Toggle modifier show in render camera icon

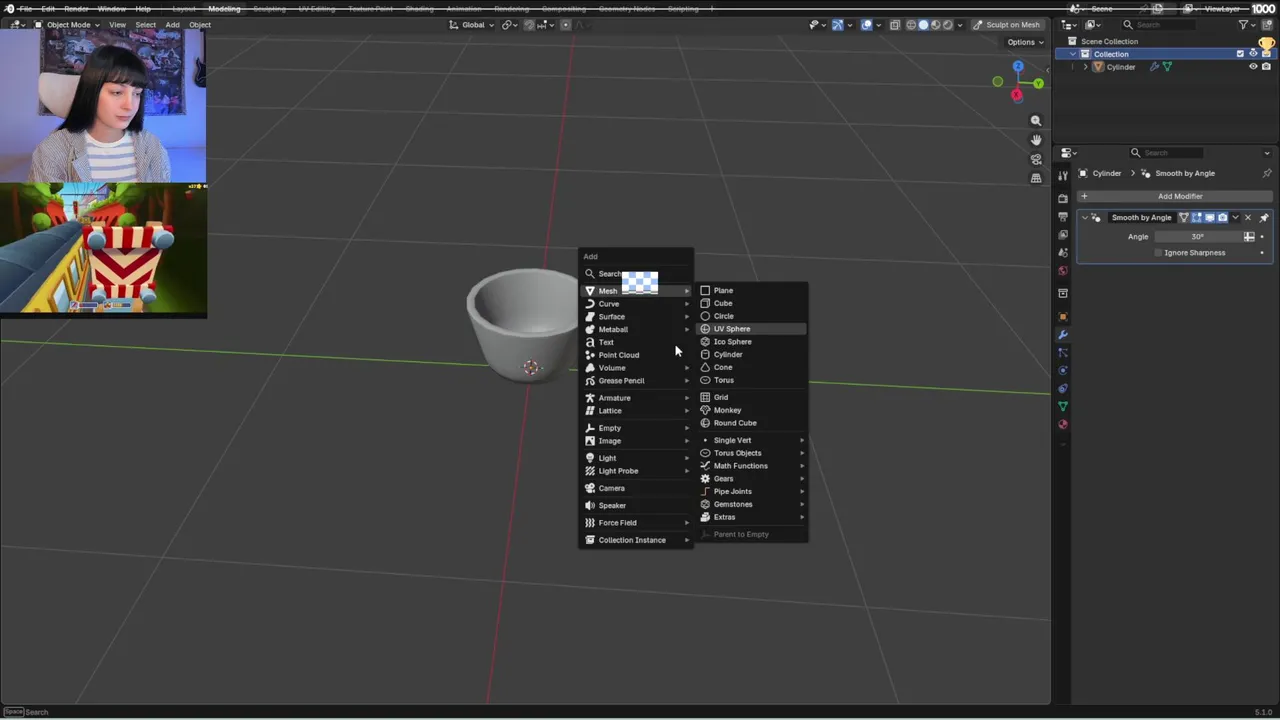click(1222, 218)
